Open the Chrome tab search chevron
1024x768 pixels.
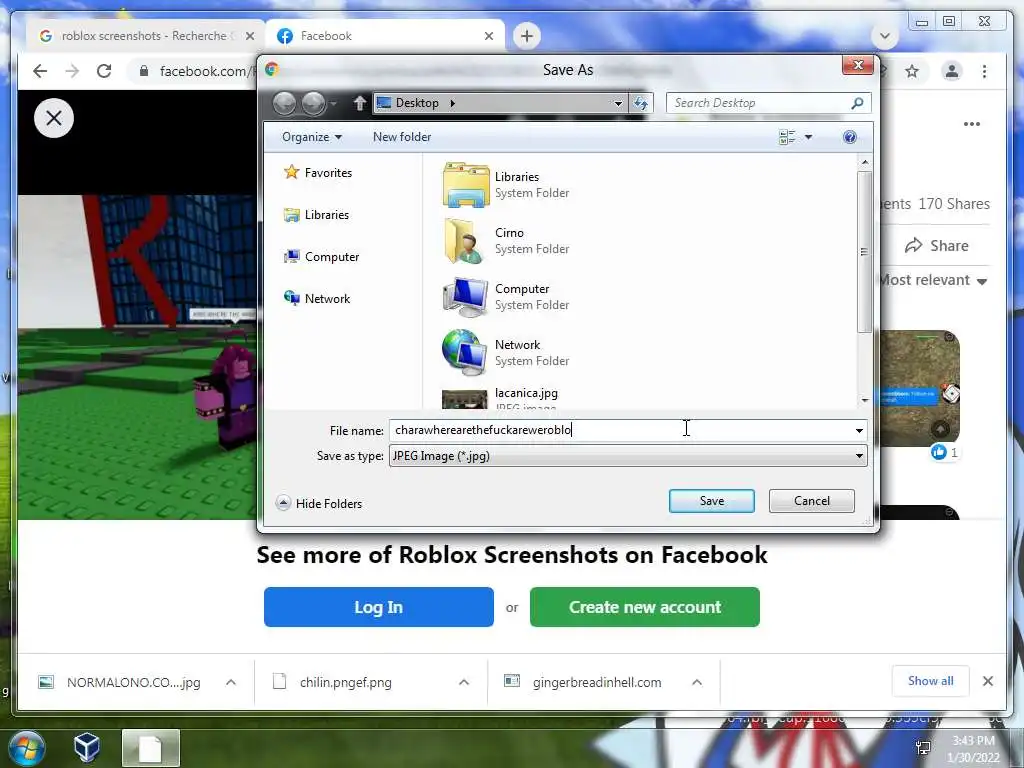[885, 36]
